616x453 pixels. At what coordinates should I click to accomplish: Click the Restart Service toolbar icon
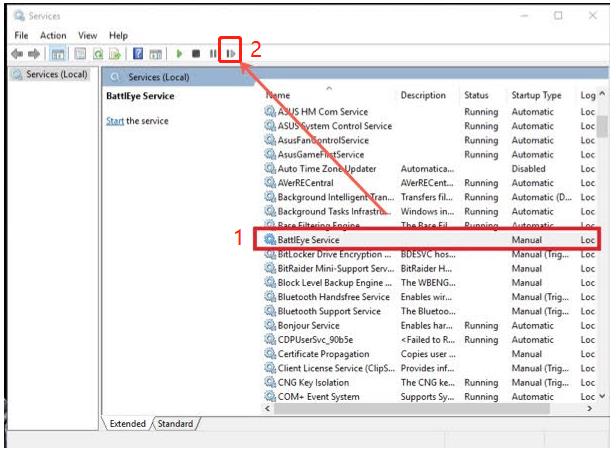tap(231, 53)
